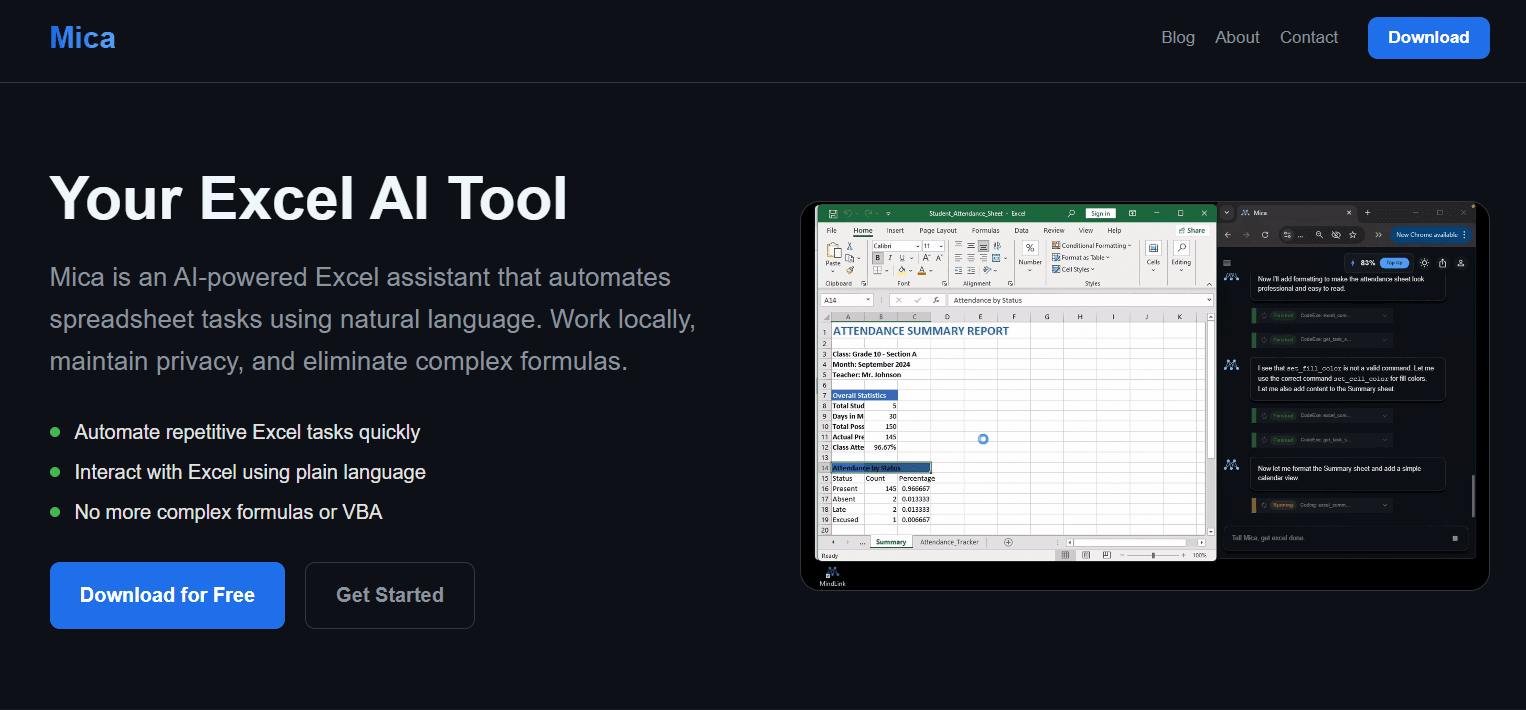This screenshot has width=1526, height=710.
Task: Click the Tell Mica chat input field
Action: (1335, 538)
